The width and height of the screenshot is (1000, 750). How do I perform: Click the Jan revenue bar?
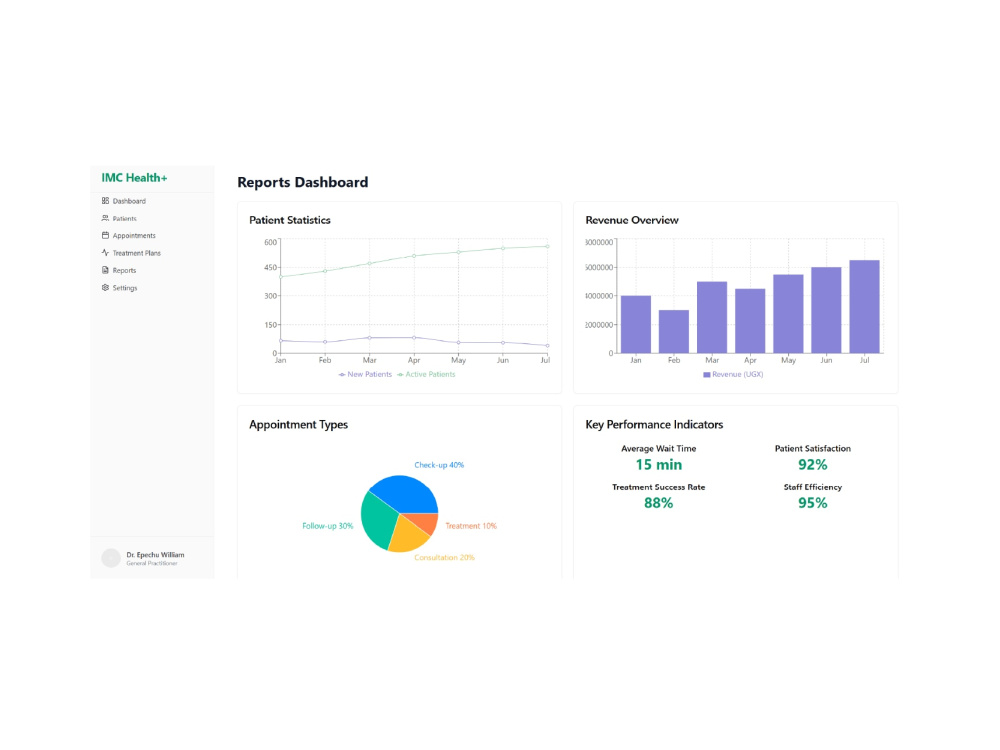pyautogui.click(x=636, y=324)
